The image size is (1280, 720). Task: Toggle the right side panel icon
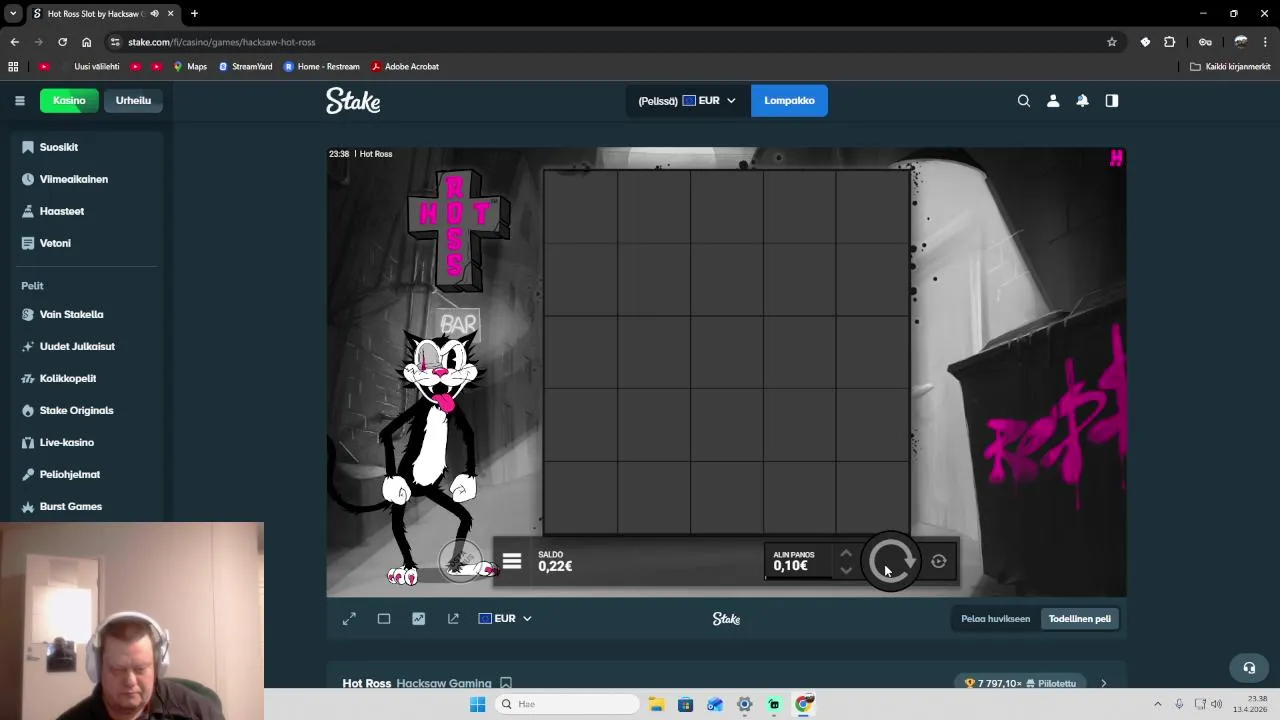point(1112,101)
